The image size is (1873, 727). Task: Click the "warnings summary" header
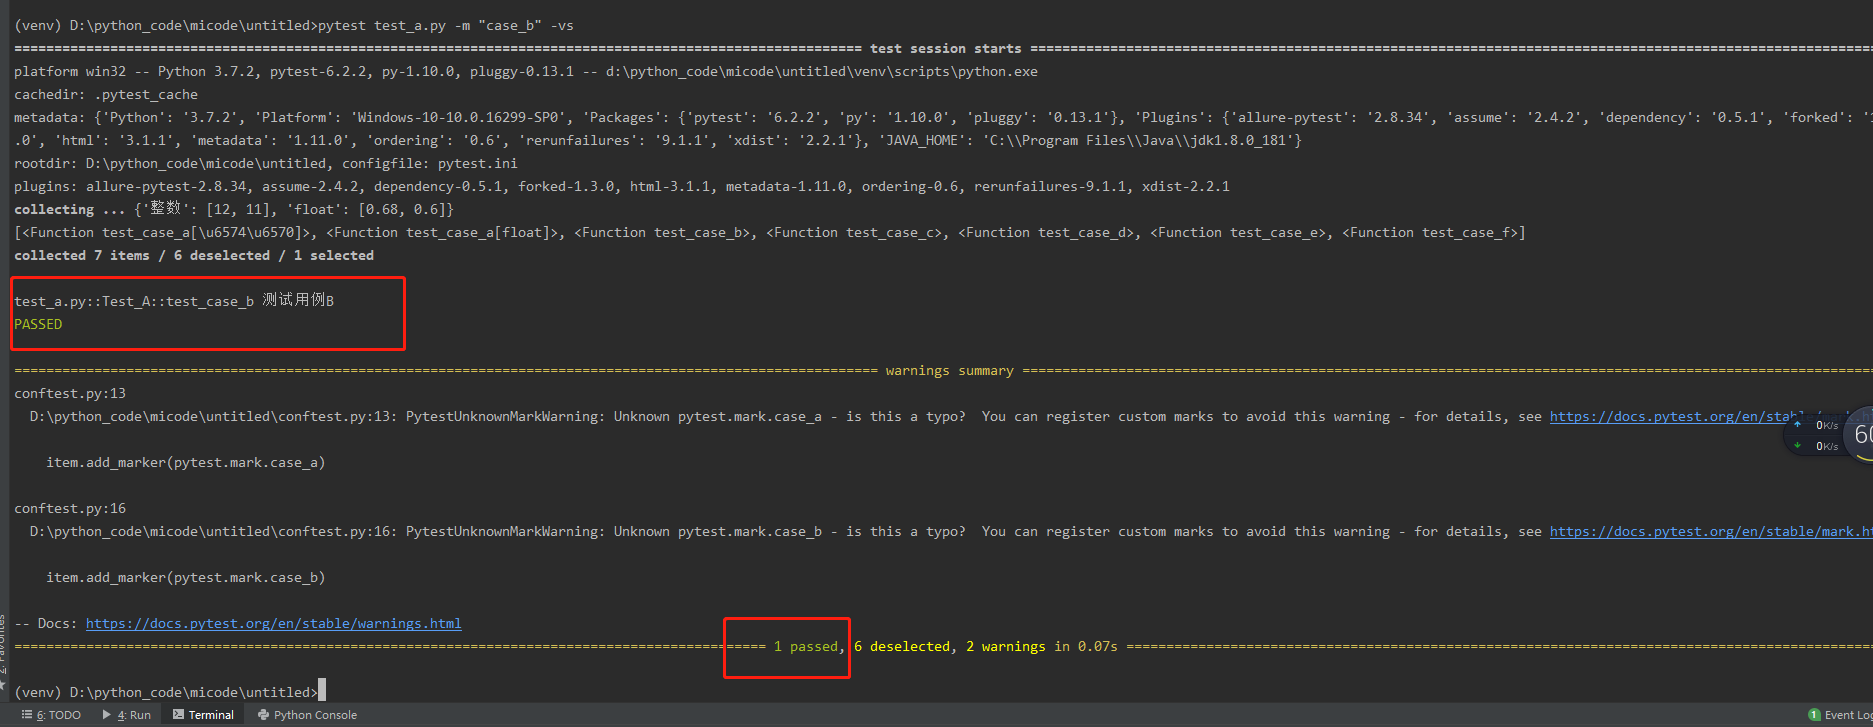[949, 370]
